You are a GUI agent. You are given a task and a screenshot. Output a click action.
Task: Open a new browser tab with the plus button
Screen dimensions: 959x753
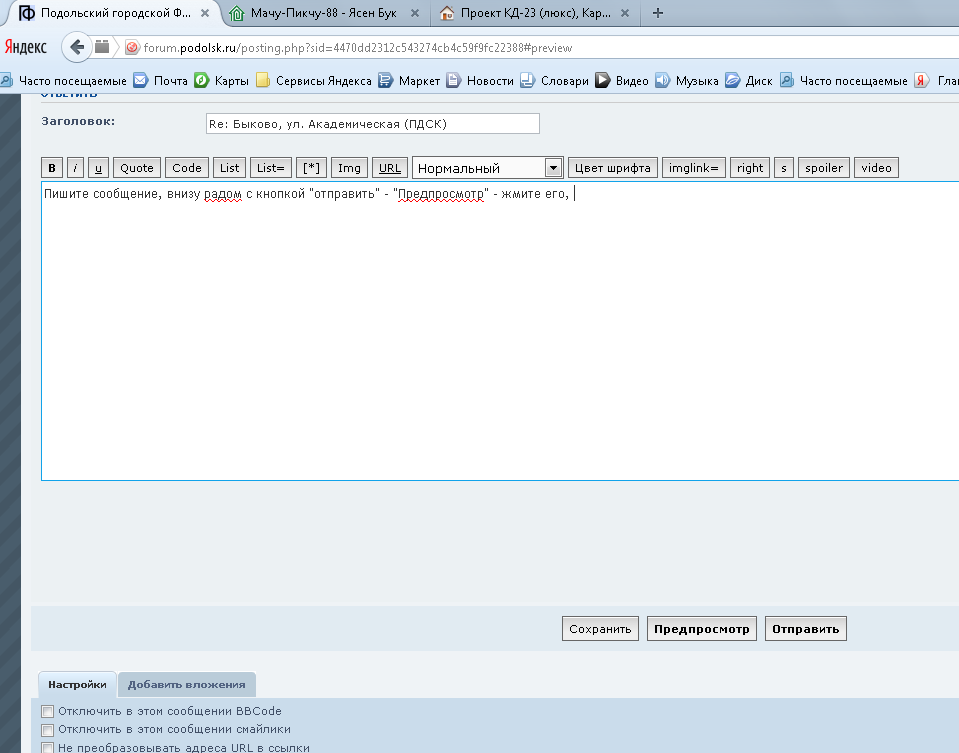[657, 13]
